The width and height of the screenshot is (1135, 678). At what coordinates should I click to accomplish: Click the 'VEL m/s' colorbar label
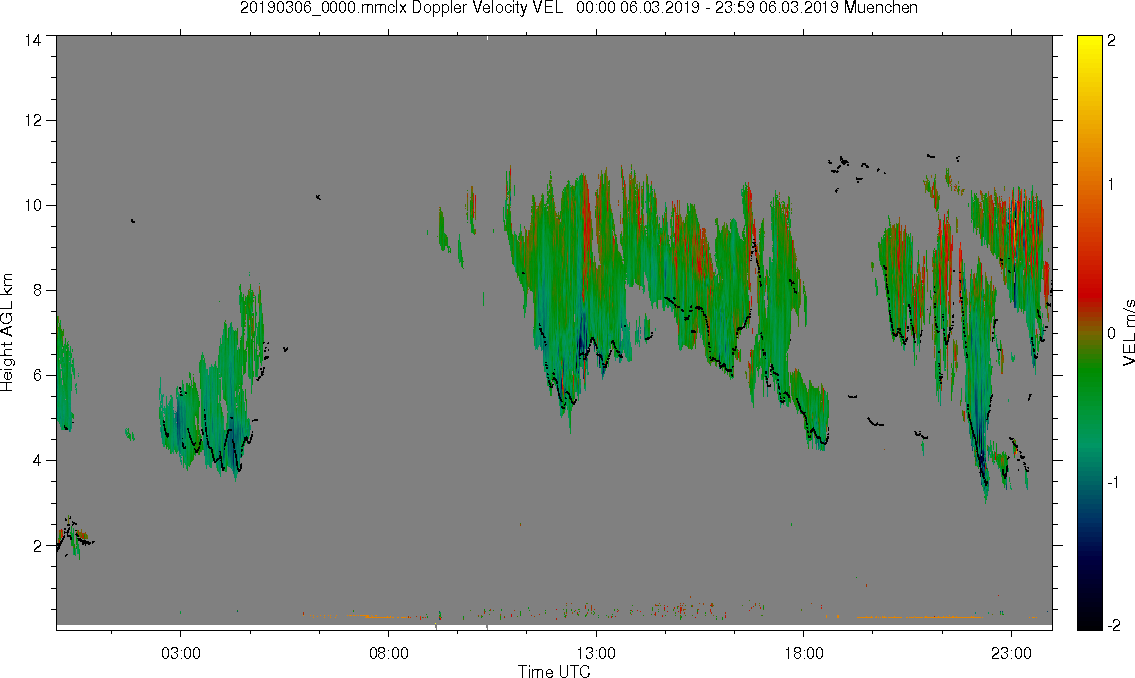pos(1128,332)
